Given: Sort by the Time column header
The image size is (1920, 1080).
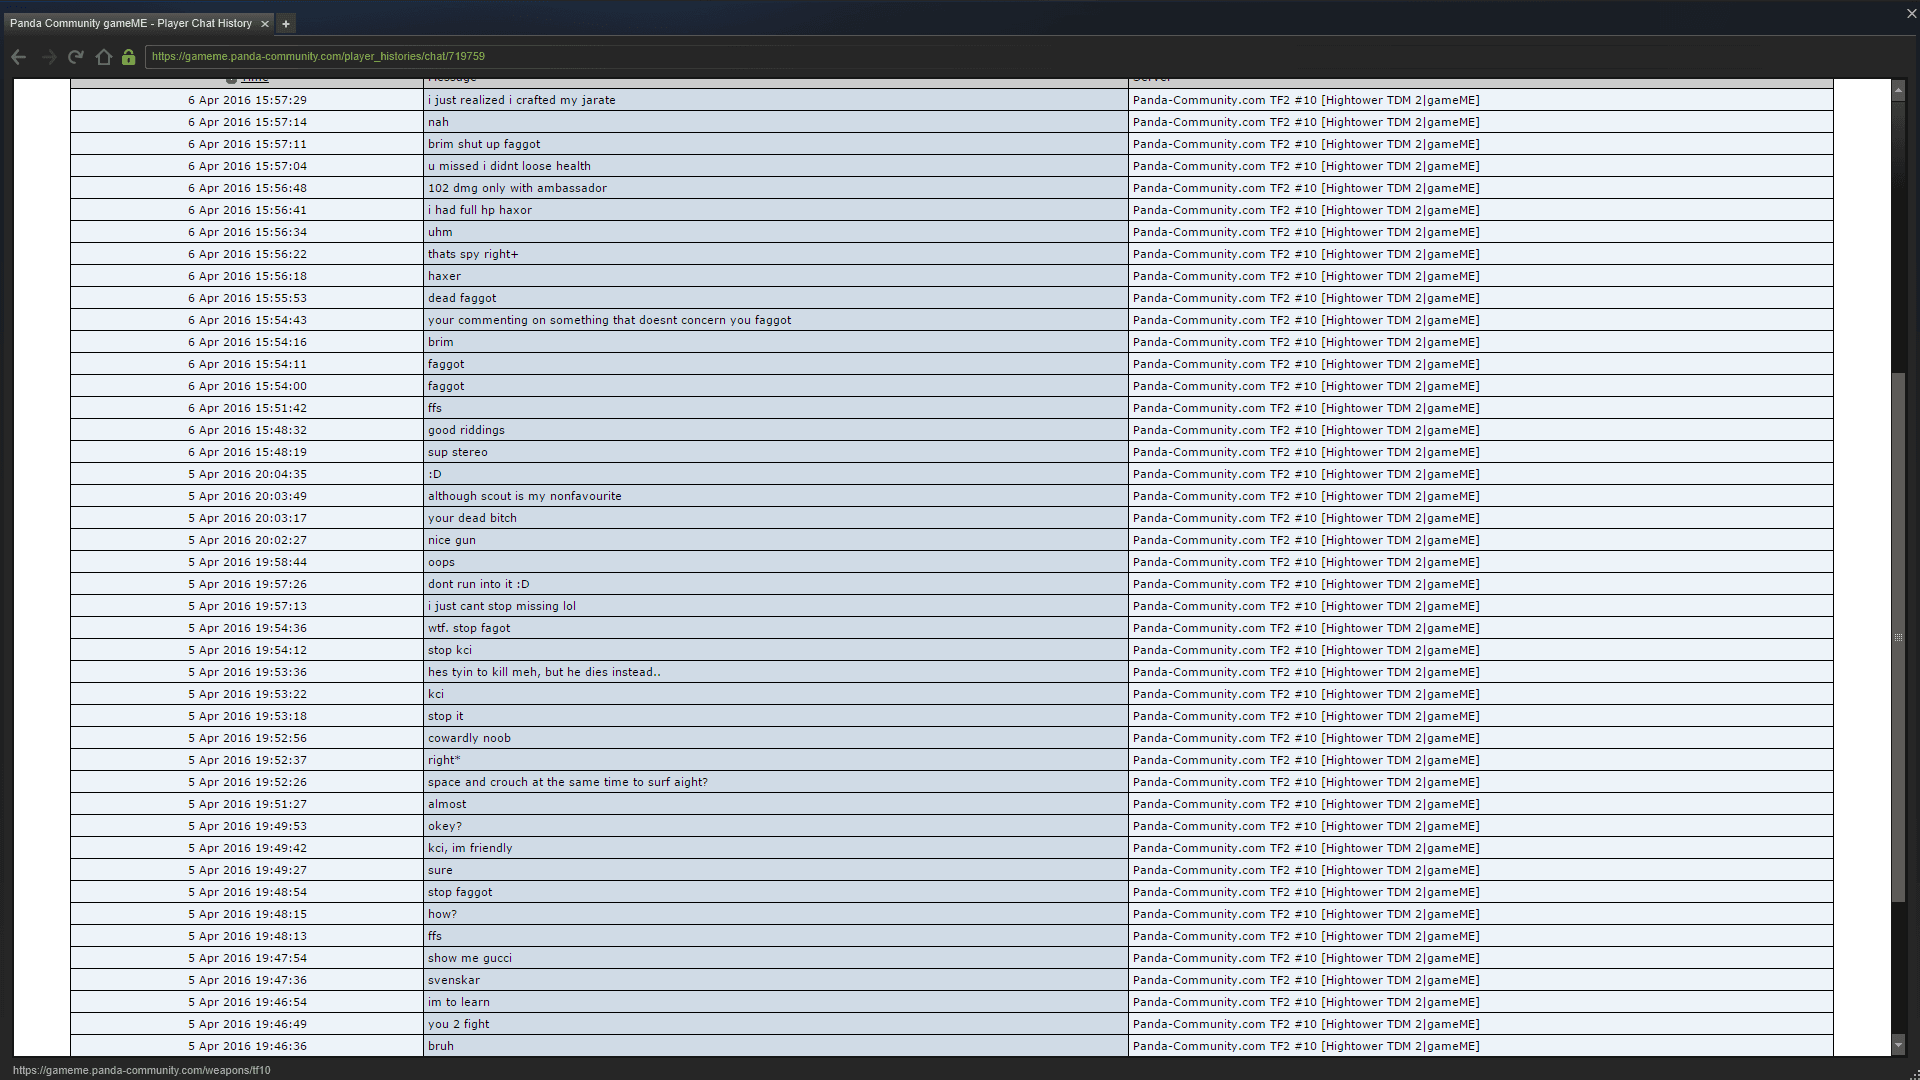Looking at the screenshot, I should pyautogui.click(x=255, y=79).
